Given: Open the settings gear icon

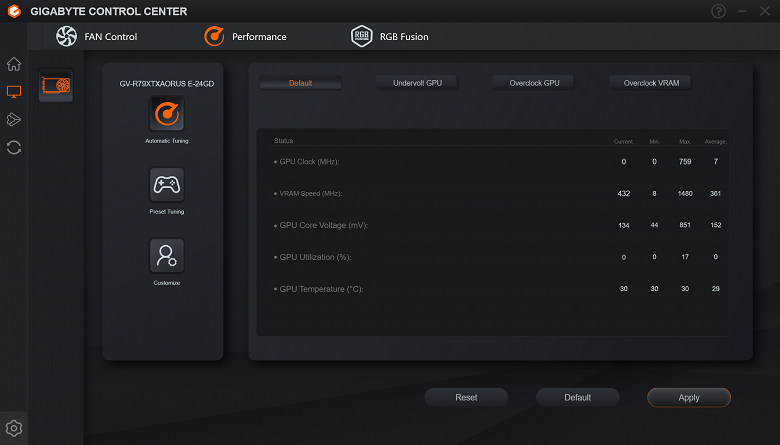Looking at the screenshot, I should pyautogui.click(x=14, y=428).
